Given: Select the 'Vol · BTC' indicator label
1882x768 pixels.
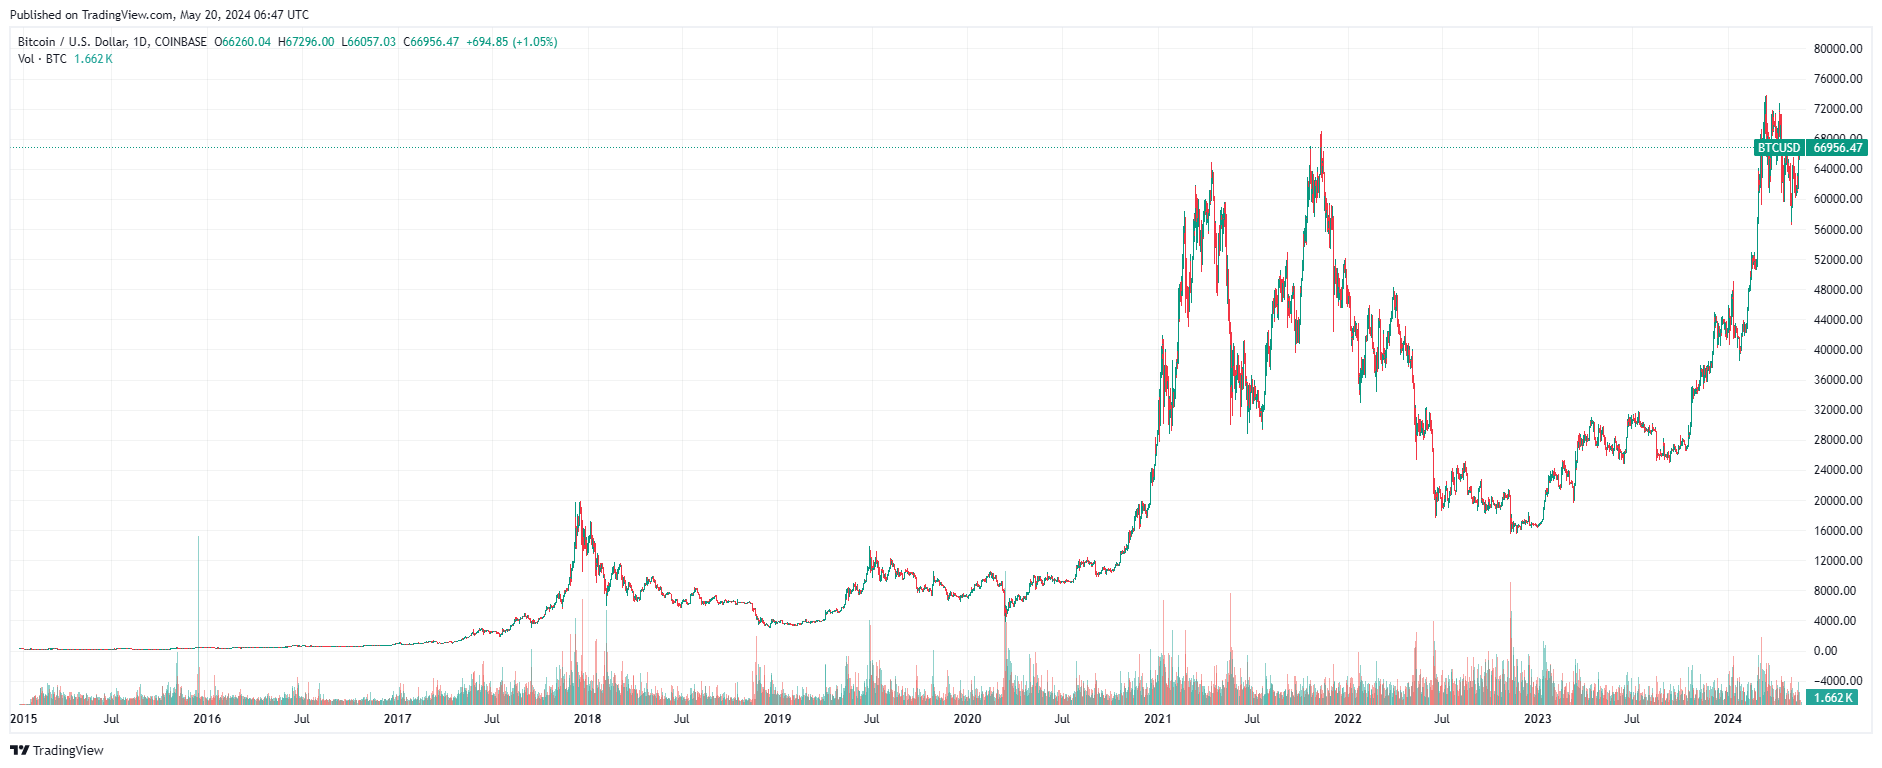Looking at the screenshot, I should pos(42,59).
